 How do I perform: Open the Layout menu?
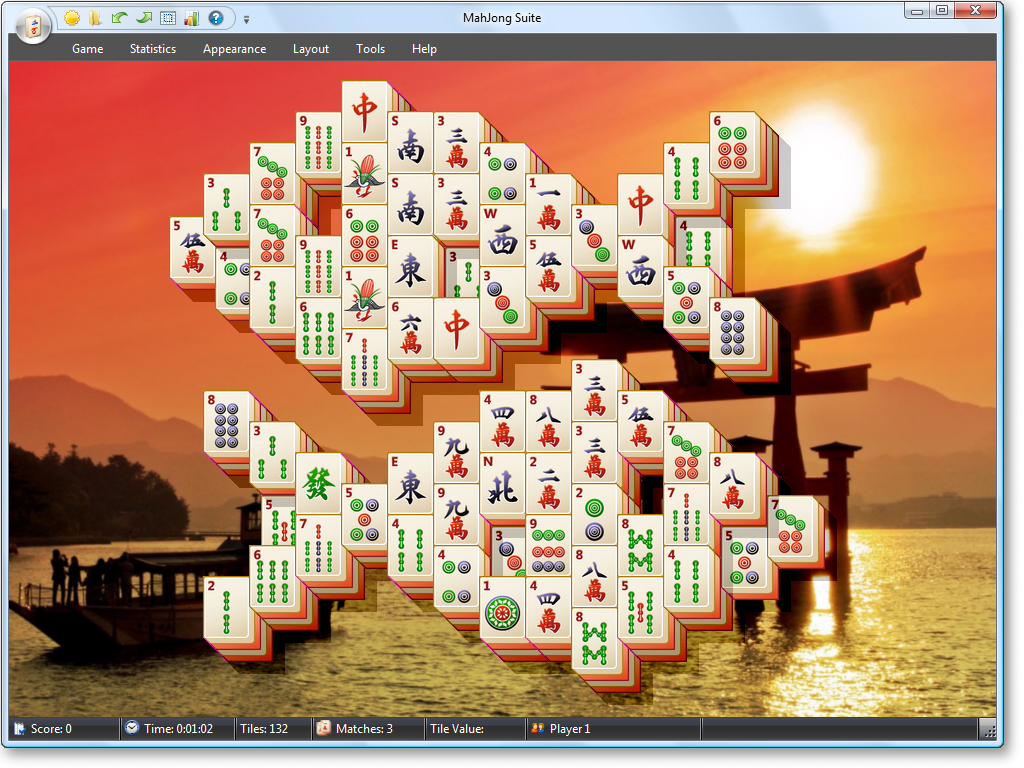coord(311,49)
